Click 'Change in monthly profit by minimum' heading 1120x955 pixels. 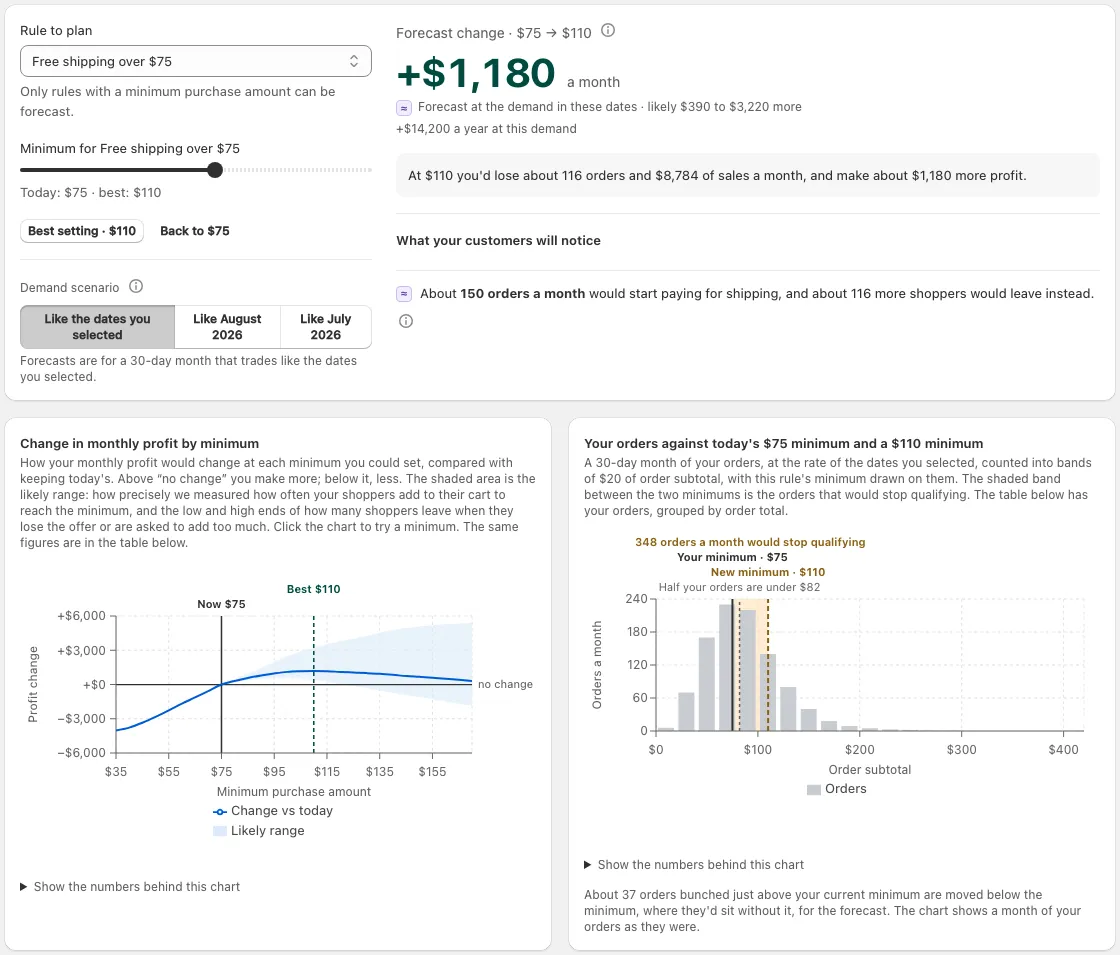click(x=139, y=444)
